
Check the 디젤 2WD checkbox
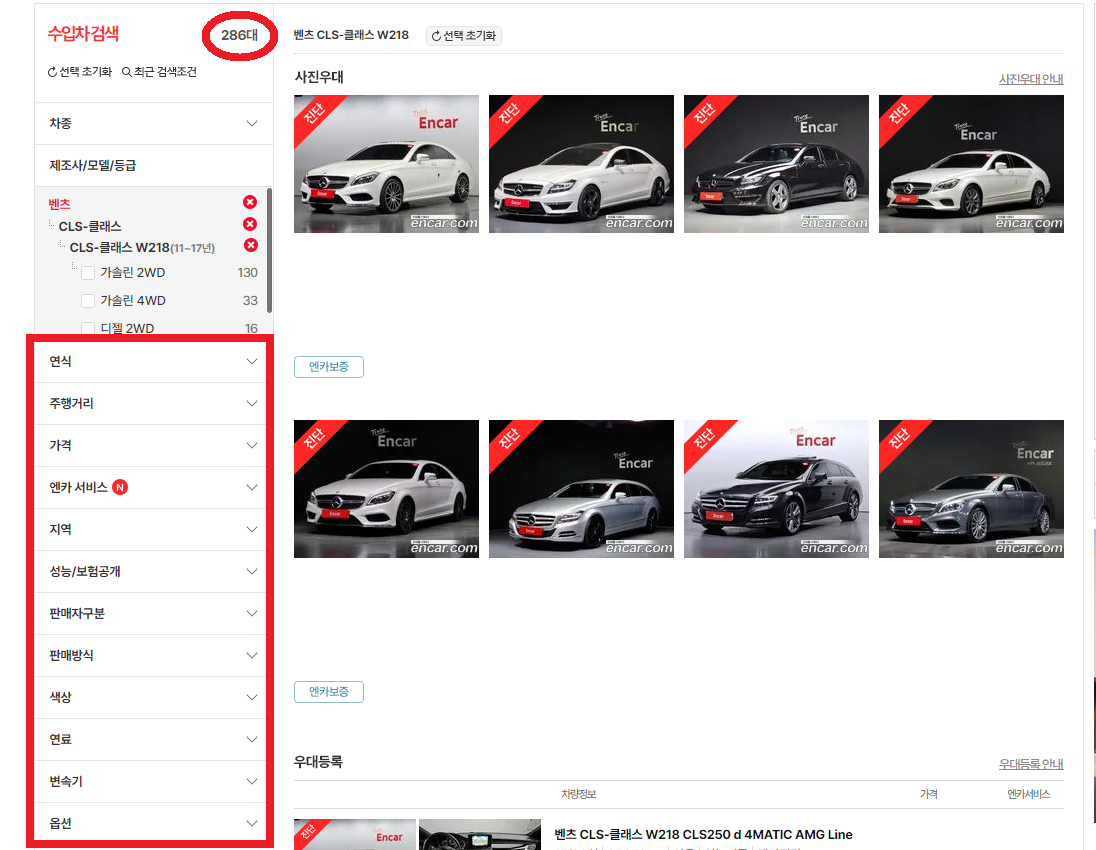tap(88, 328)
